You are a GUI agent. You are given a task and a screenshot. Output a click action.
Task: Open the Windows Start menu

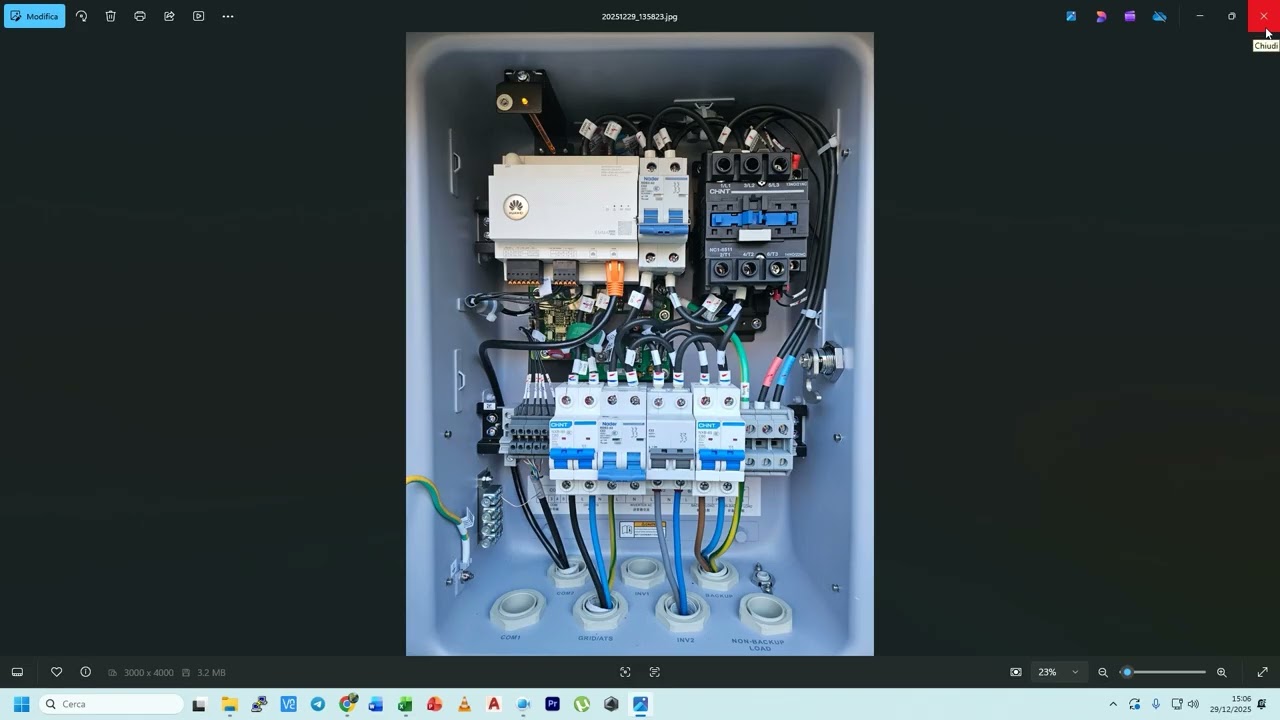(x=21, y=704)
